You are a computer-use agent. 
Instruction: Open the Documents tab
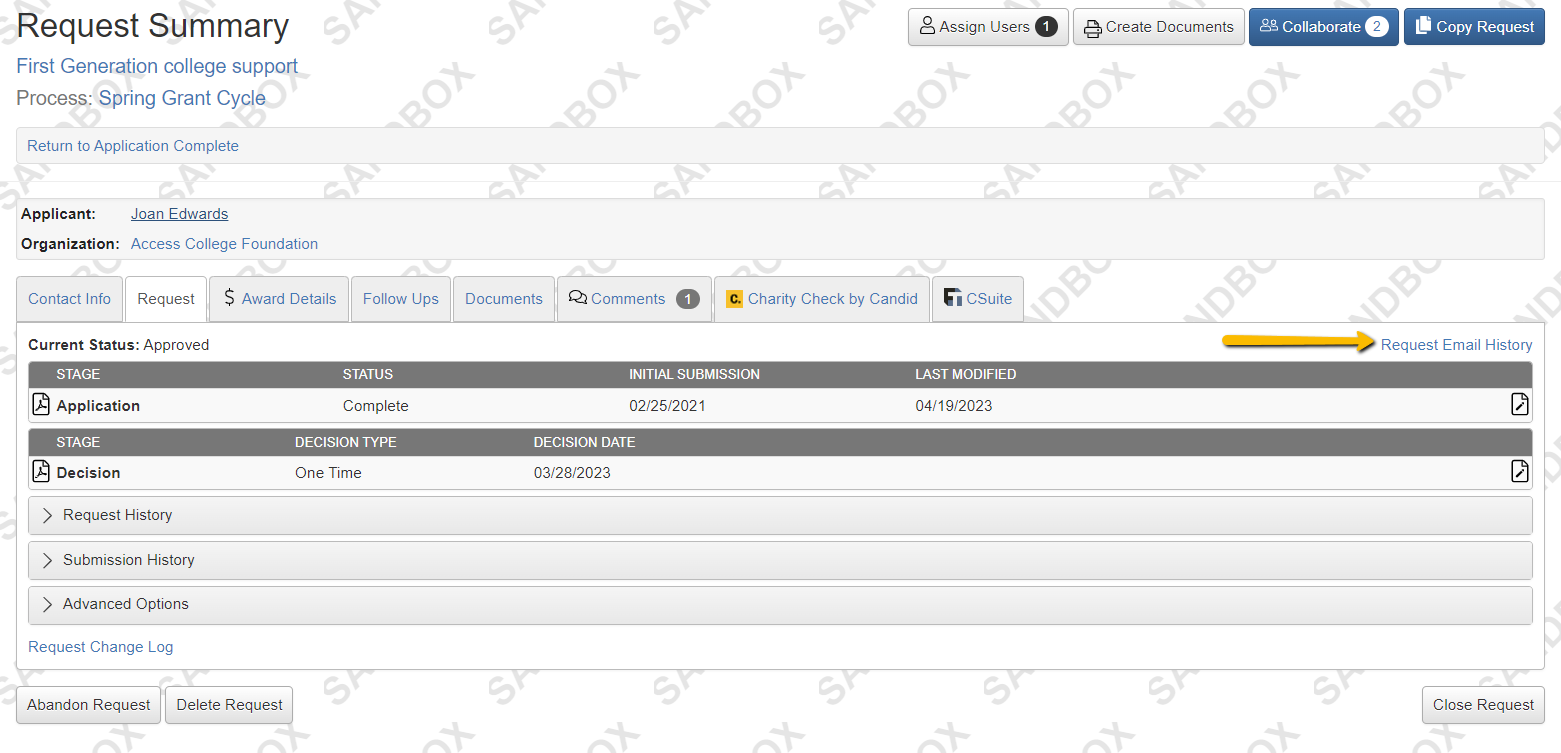coord(504,299)
